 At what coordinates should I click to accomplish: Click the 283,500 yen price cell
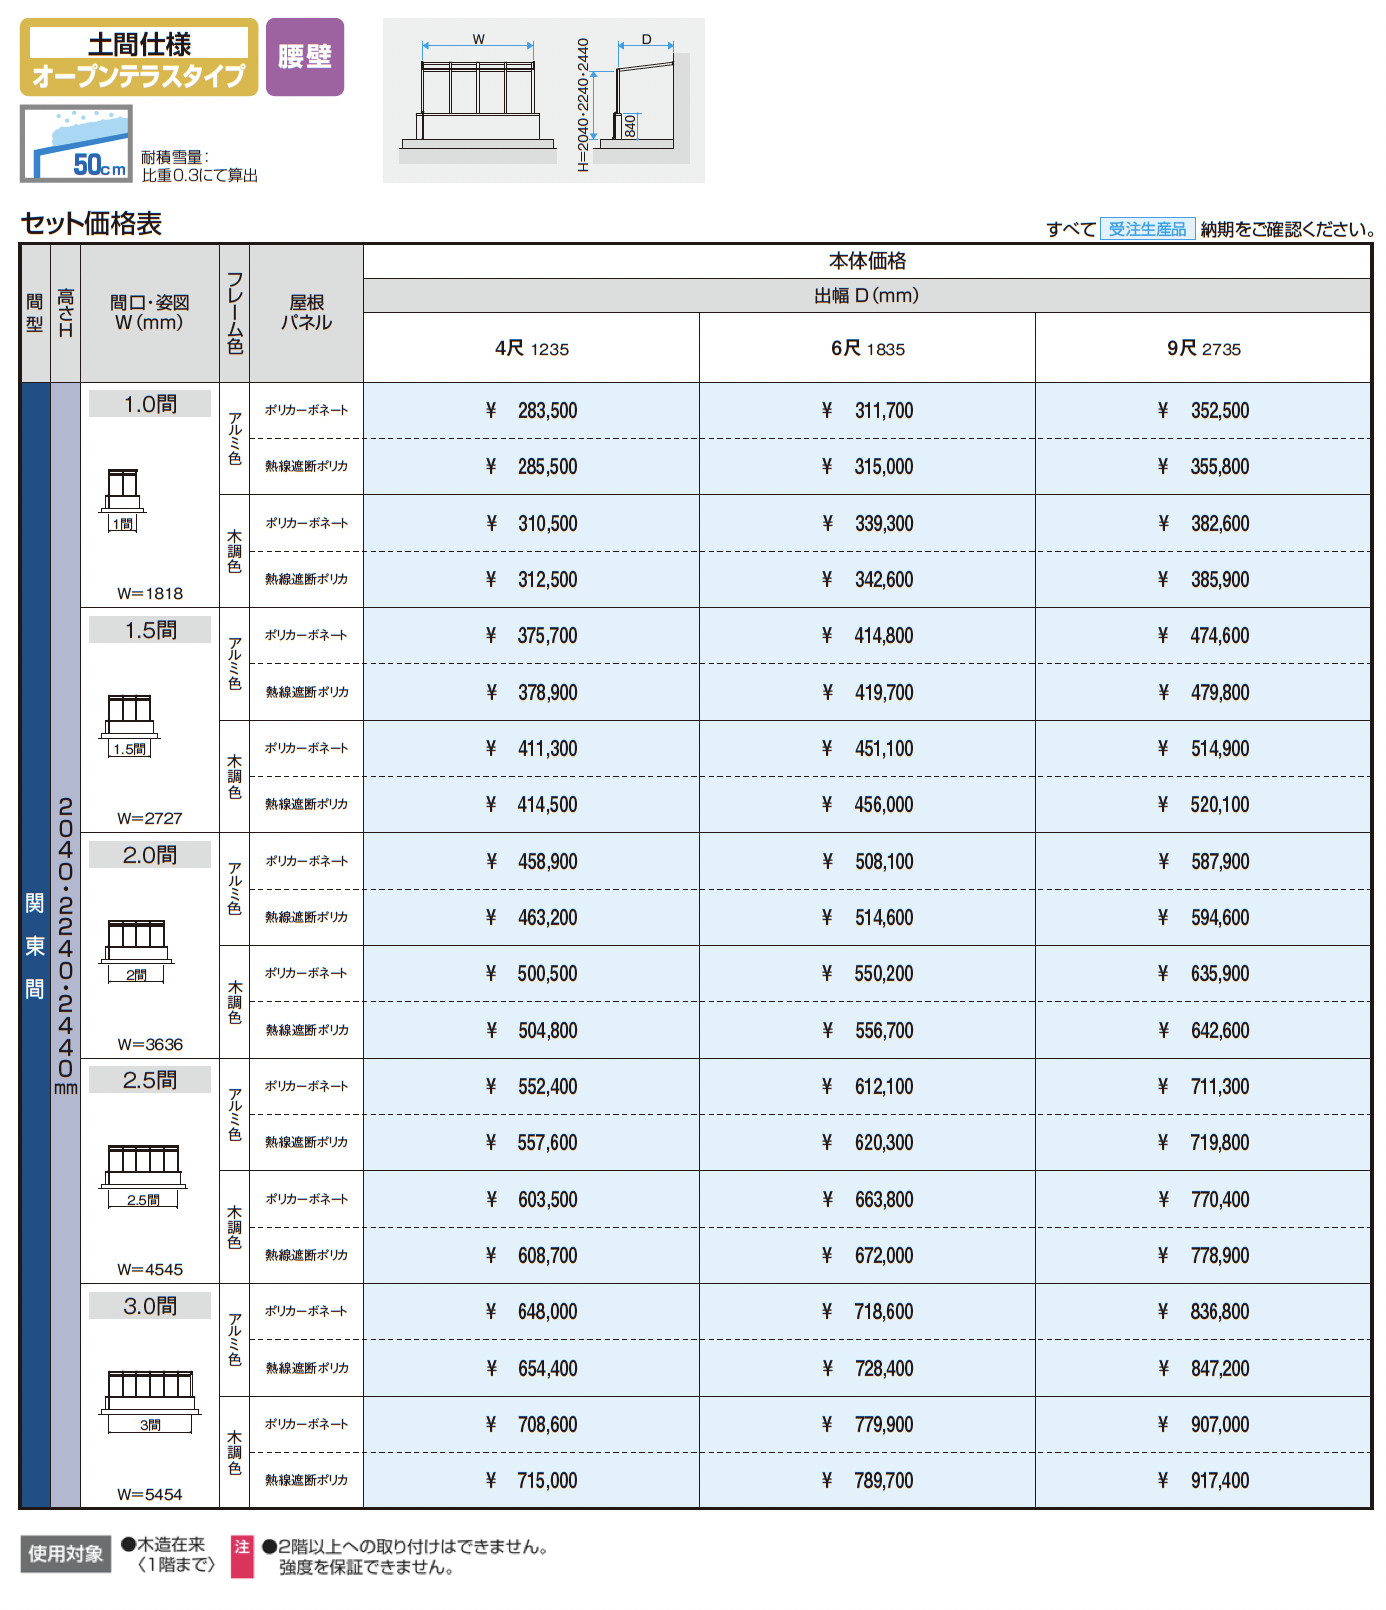pos(531,411)
